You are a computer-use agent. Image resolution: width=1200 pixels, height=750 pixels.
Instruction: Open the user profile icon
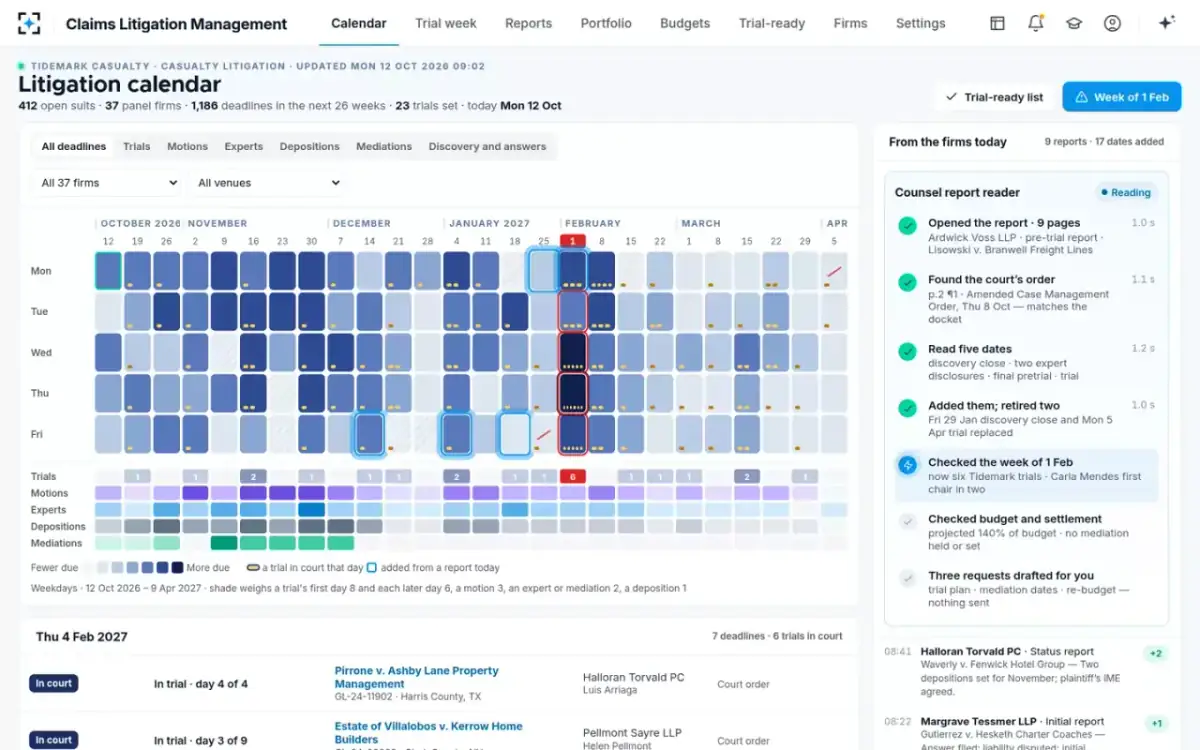[x=1112, y=23]
